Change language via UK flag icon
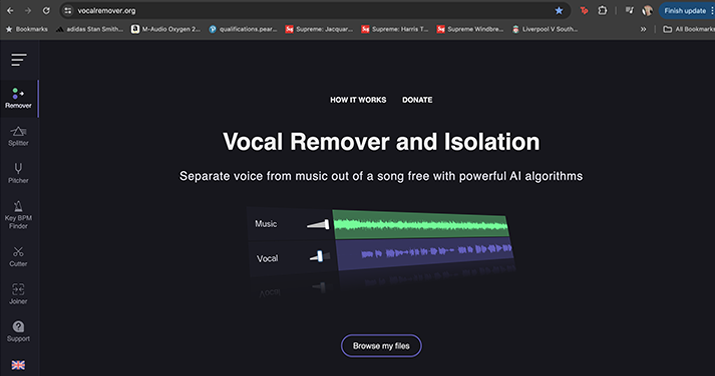The width and height of the screenshot is (715, 376). [x=18, y=365]
